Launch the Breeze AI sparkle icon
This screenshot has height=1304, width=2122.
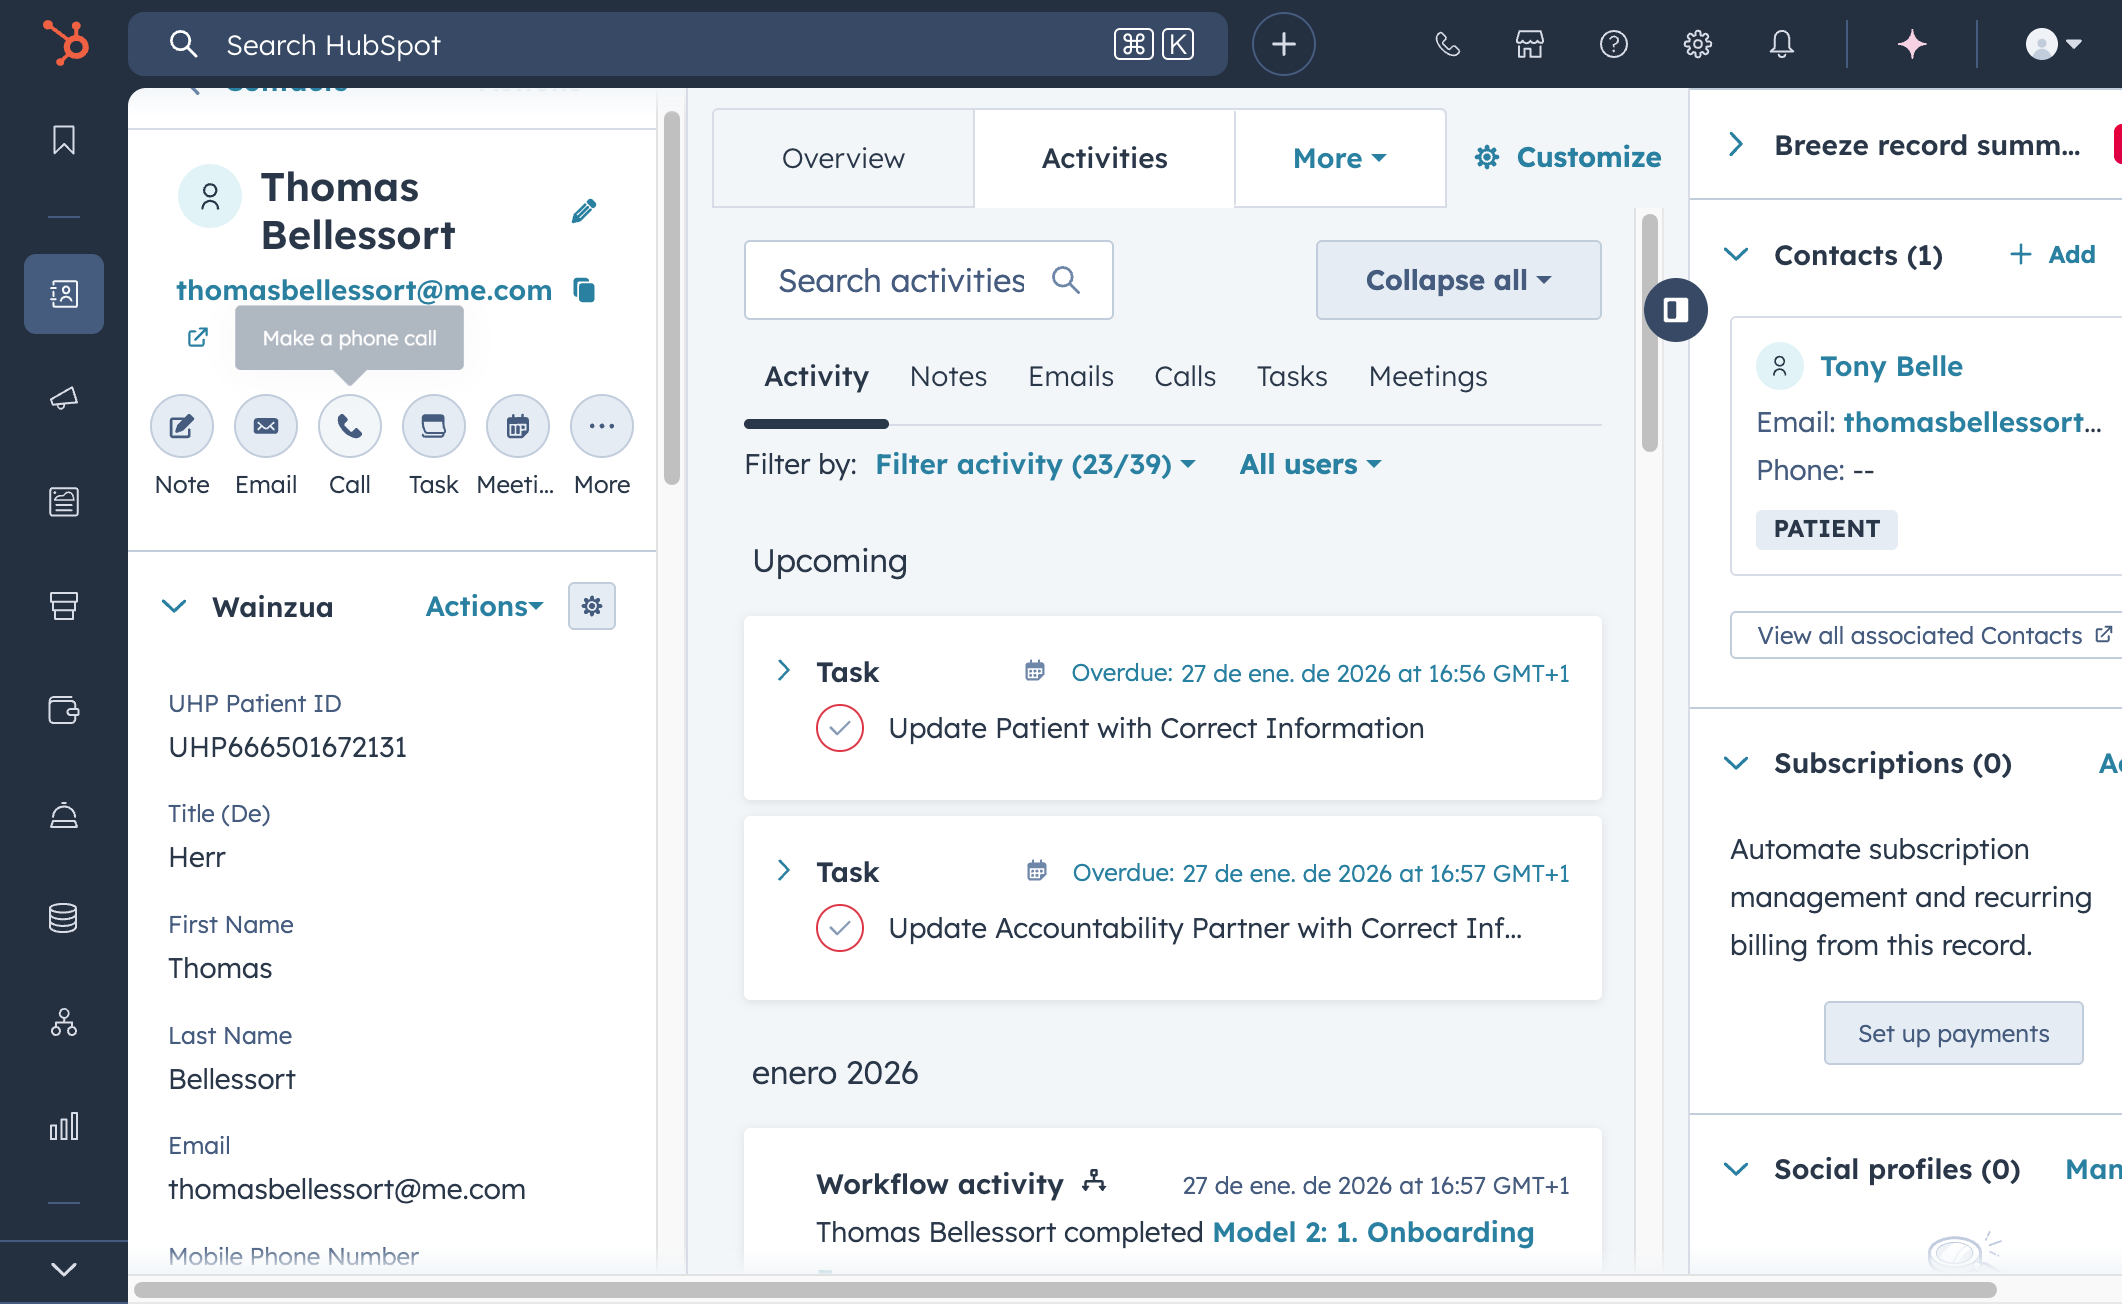pos(1912,44)
